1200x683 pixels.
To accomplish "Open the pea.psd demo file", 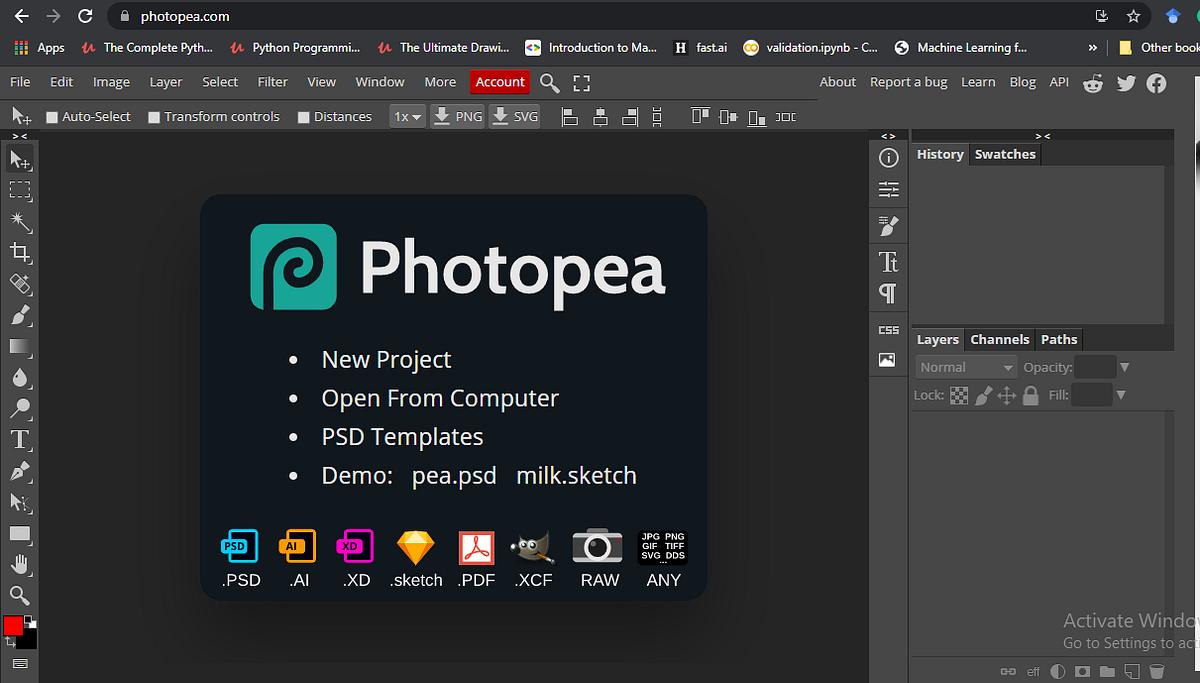I will click(454, 476).
